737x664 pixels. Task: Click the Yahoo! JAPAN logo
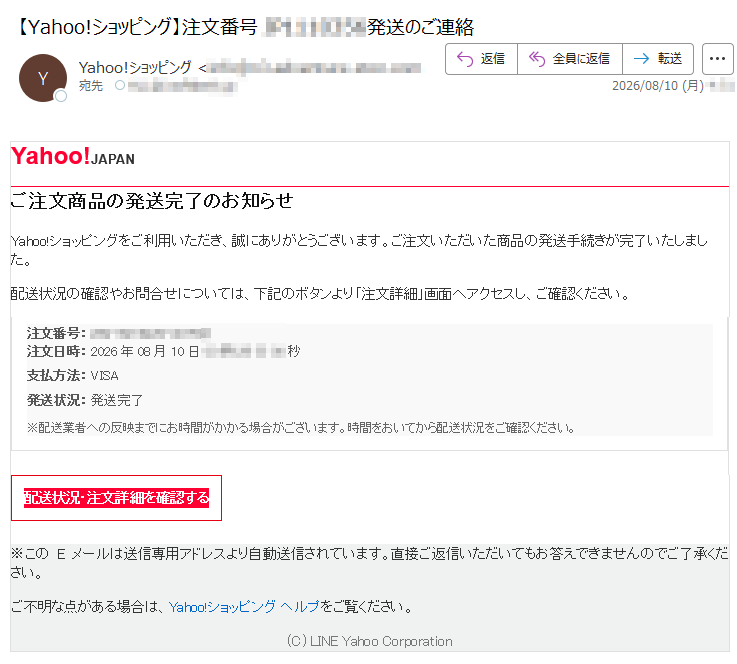(73, 156)
